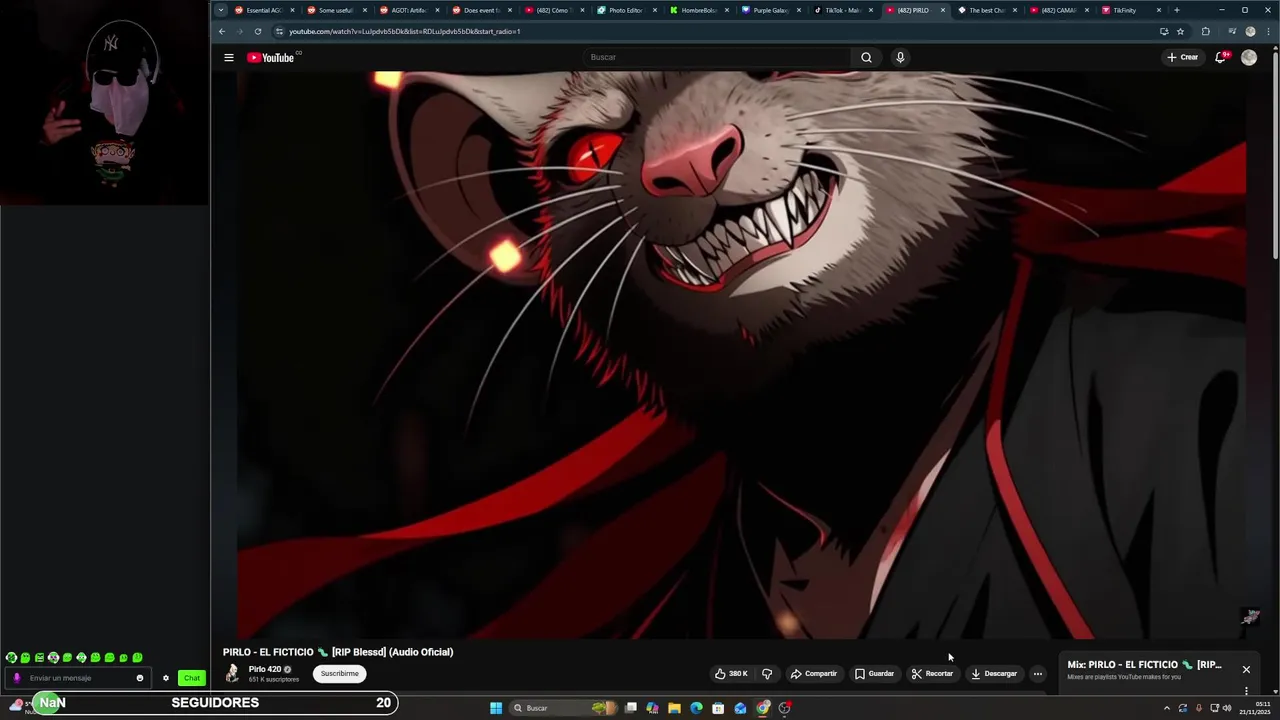This screenshot has height=720, width=1280.
Task: Open more actions three-dot menu beside Descargar
Action: [1038, 673]
